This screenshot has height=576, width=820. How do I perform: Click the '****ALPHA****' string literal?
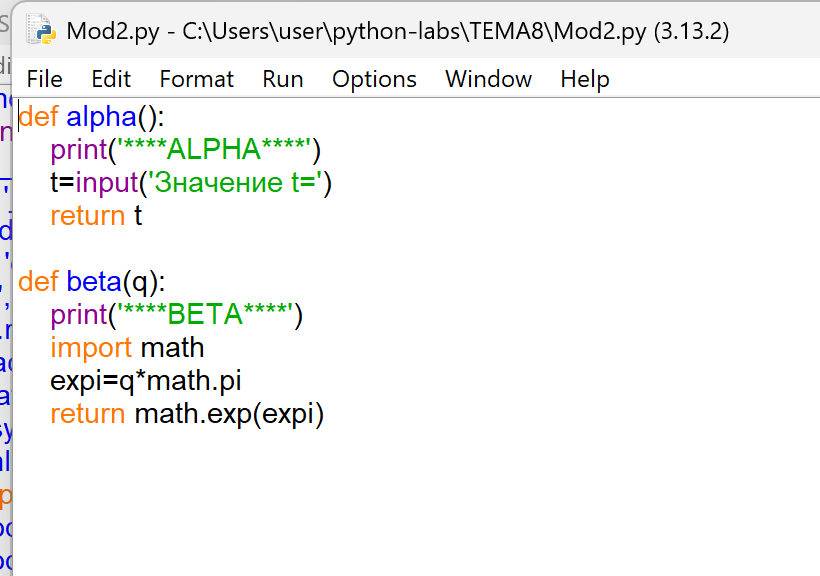[x=214, y=150]
